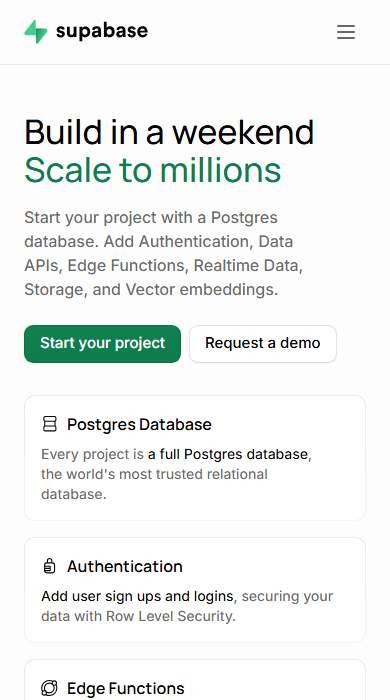Click the Authentication lock icon
The width and height of the screenshot is (390, 700).
click(x=50, y=567)
